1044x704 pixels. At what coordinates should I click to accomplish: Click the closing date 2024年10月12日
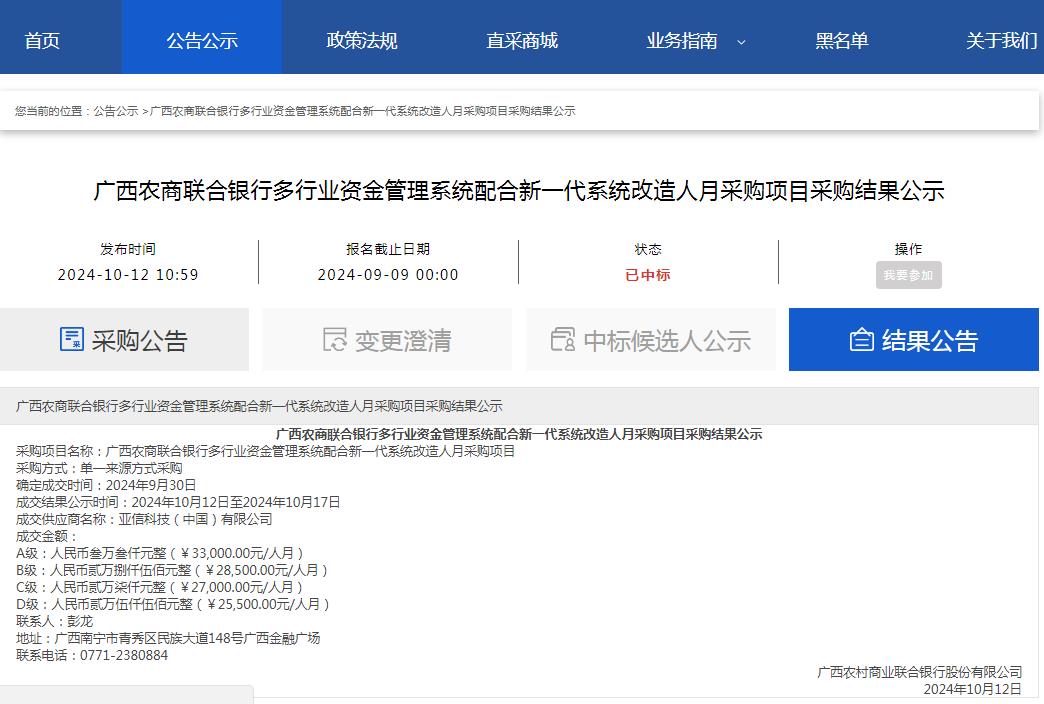[972, 689]
